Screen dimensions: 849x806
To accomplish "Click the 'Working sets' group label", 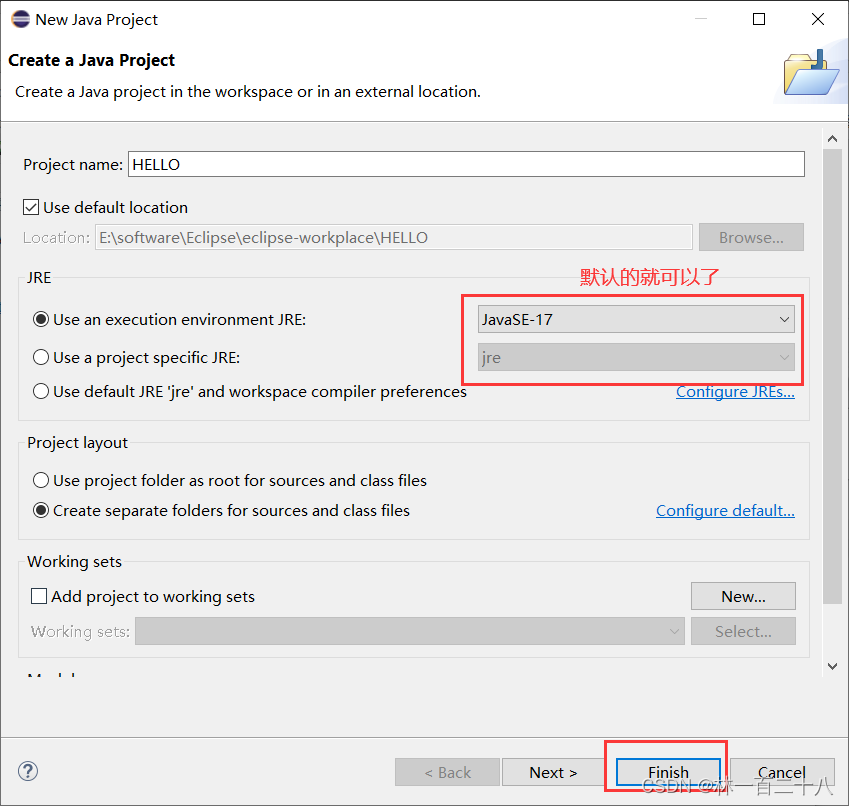I will [x=74, y=562].
